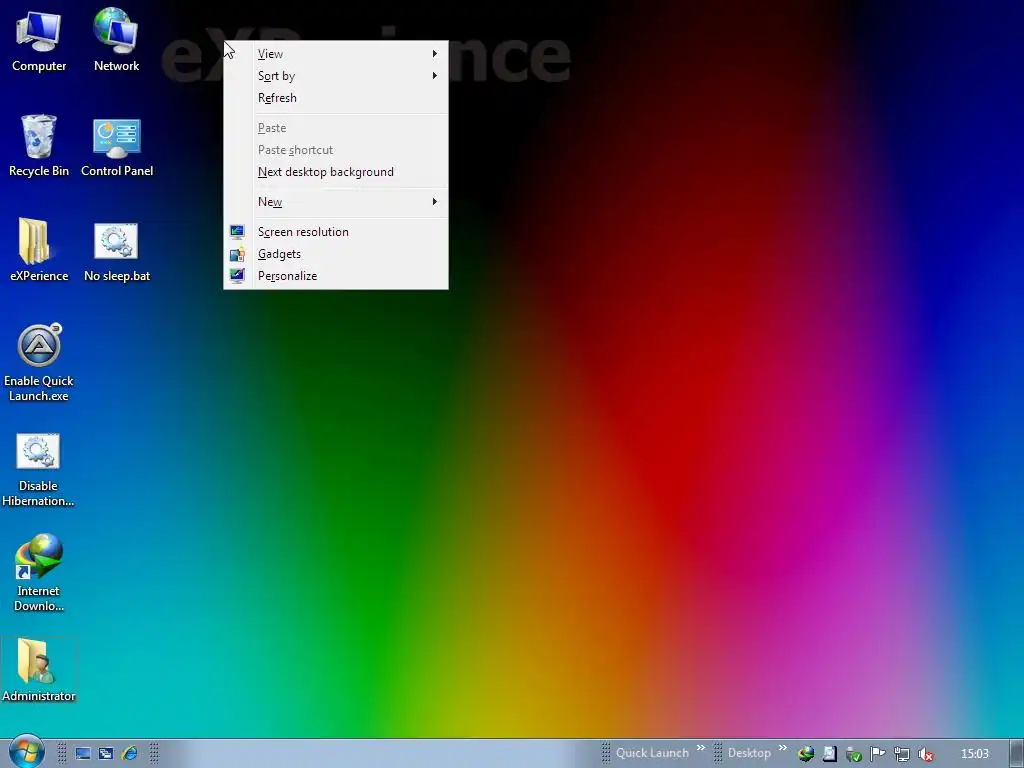Click the muted volume tray icon
Image resolution: width=1024 pixels, height=768 pixels.
point(925,754)
